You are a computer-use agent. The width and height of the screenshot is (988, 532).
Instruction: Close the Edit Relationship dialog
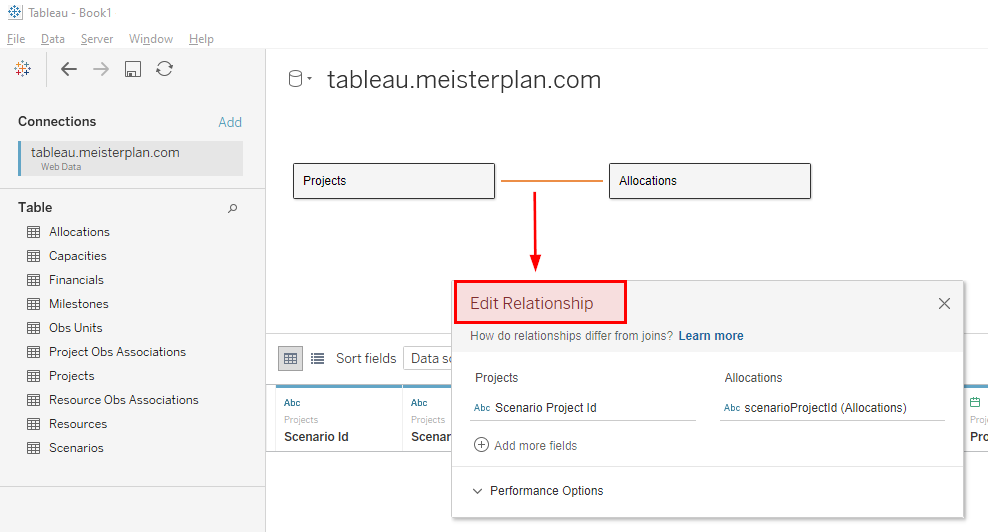coord(944,304)
